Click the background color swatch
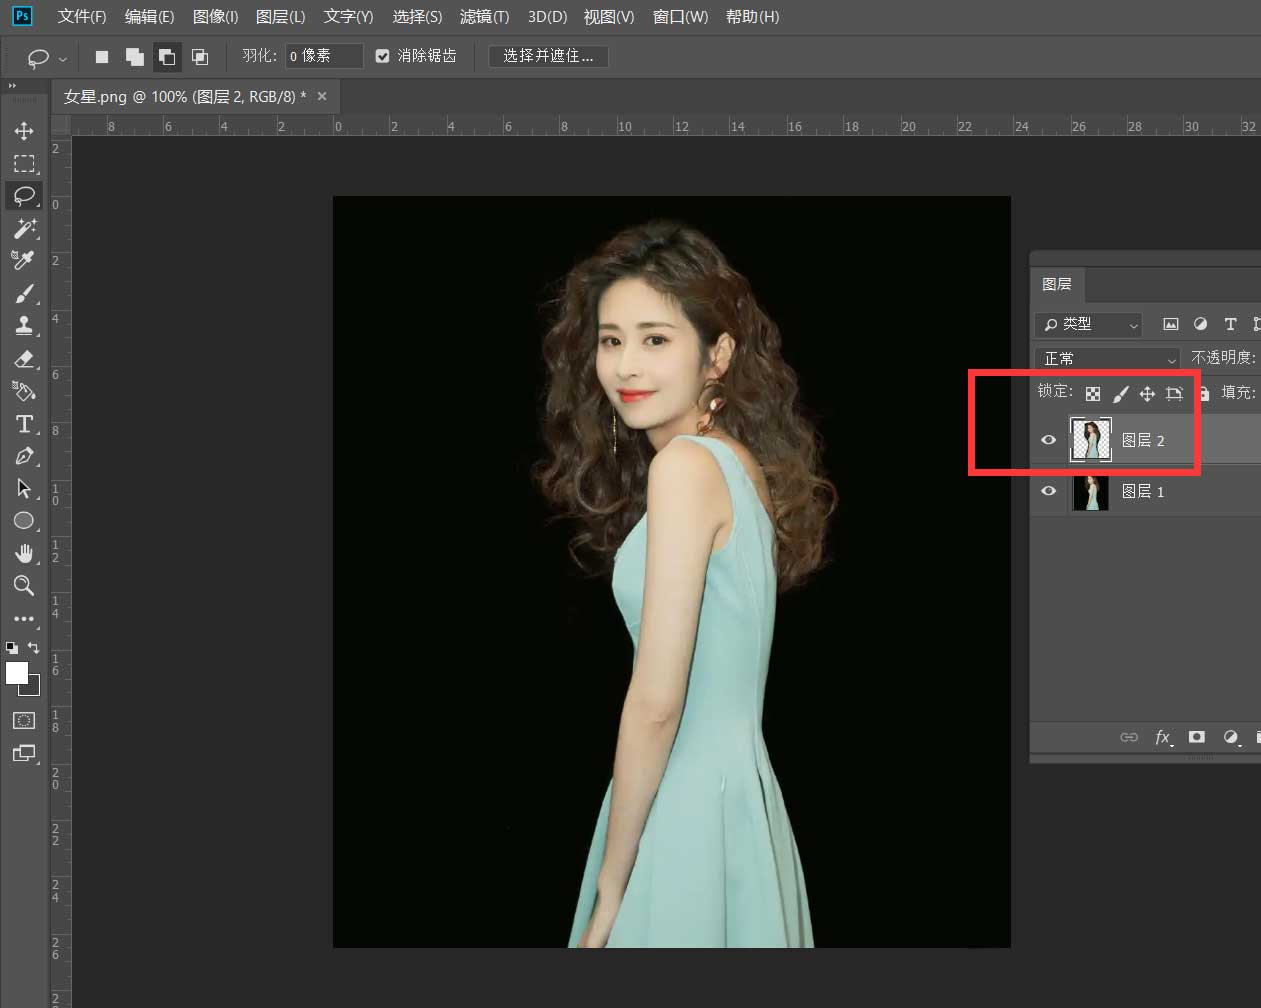The height and width of the screenshot is (1008, 1261). pyautogui.click(x=33, y=688)
